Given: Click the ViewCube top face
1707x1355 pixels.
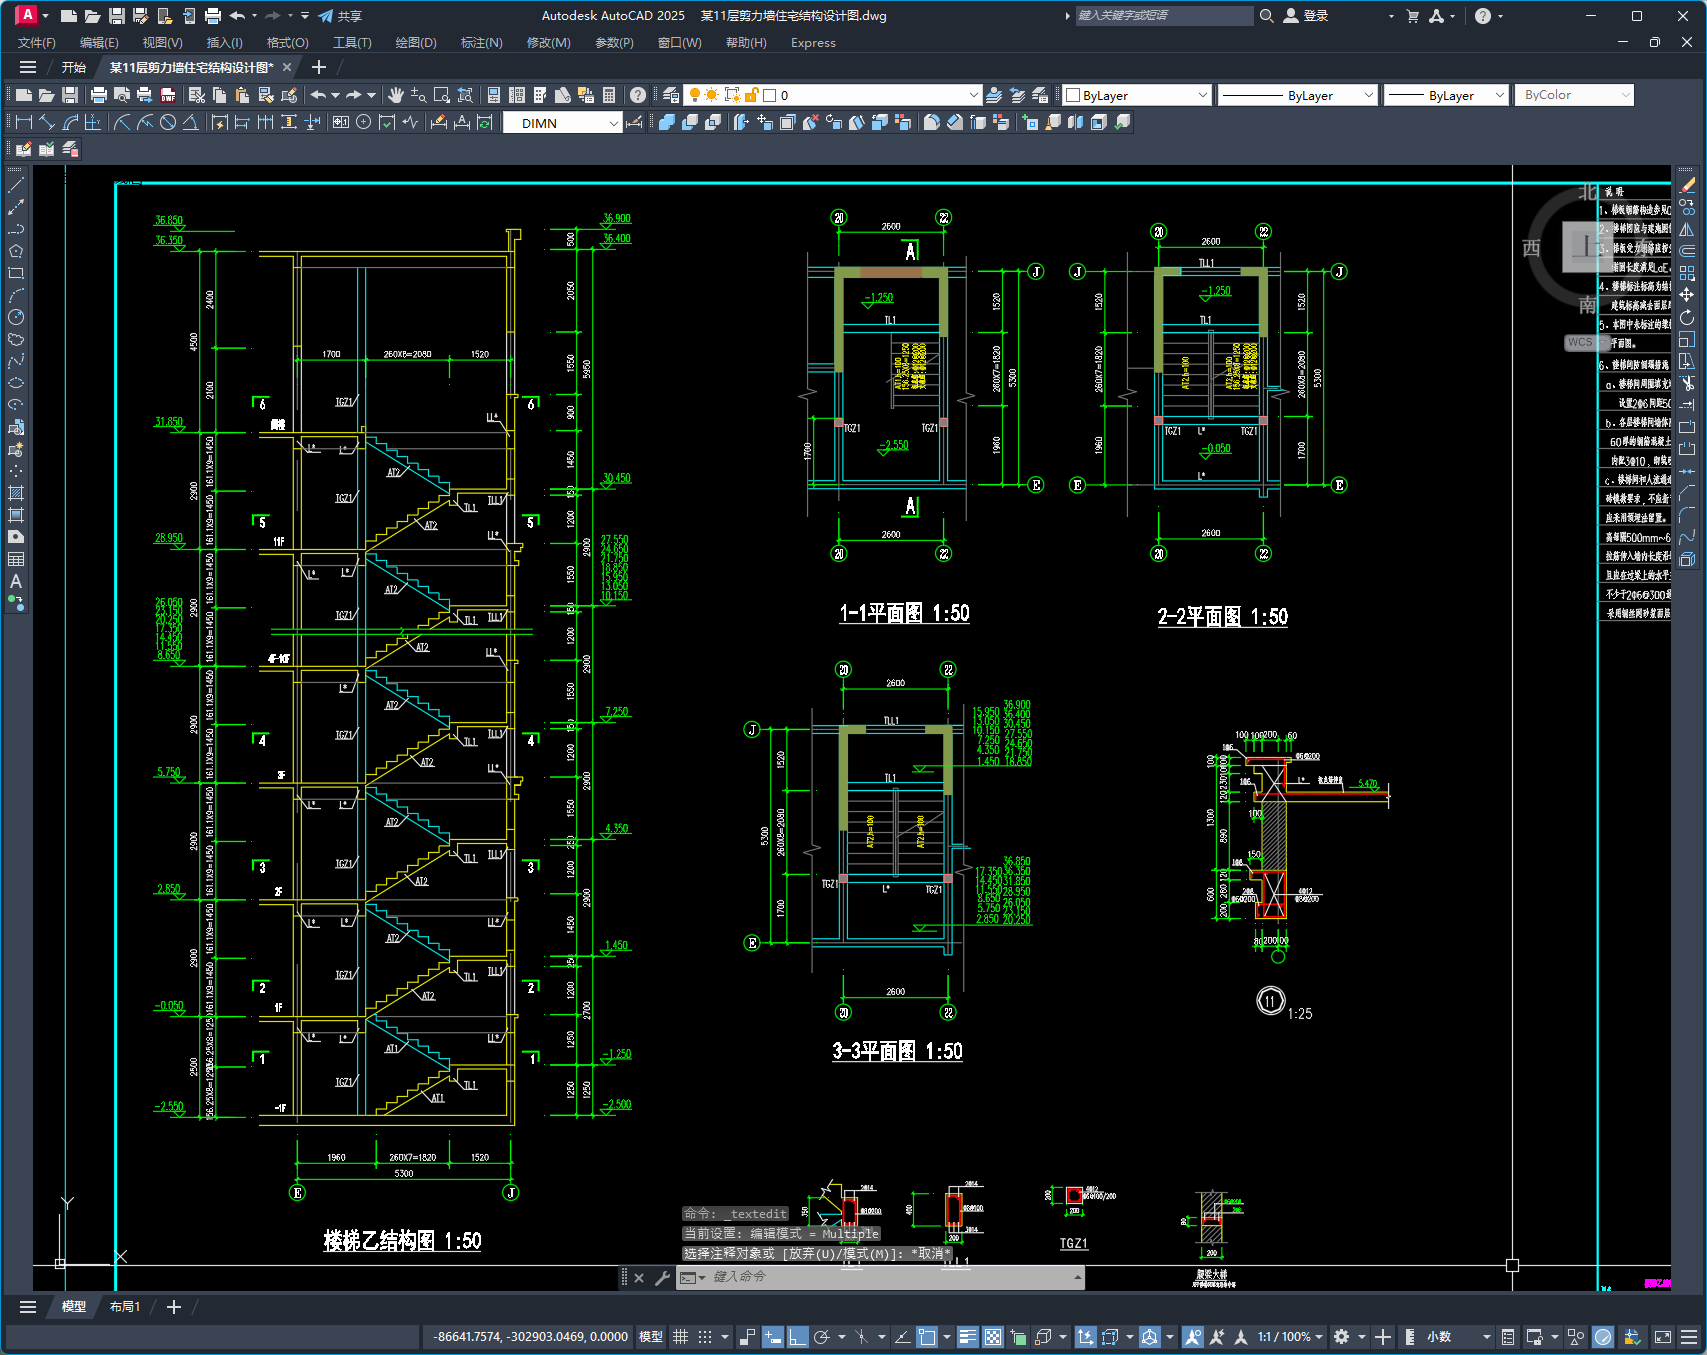Looking at the screenshot, I should (x=1587, y=246).
